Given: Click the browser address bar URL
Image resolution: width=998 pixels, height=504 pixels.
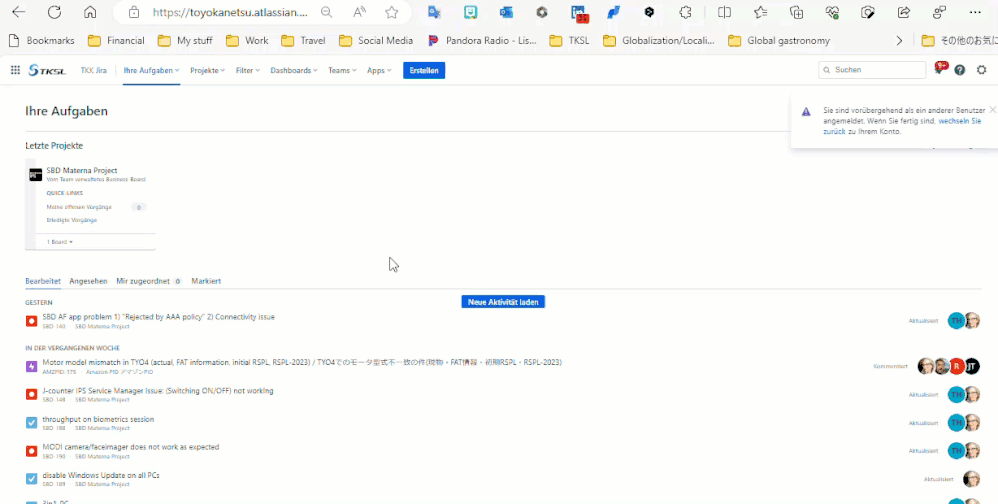Looking at the screenshot, I should coord(230,12).
